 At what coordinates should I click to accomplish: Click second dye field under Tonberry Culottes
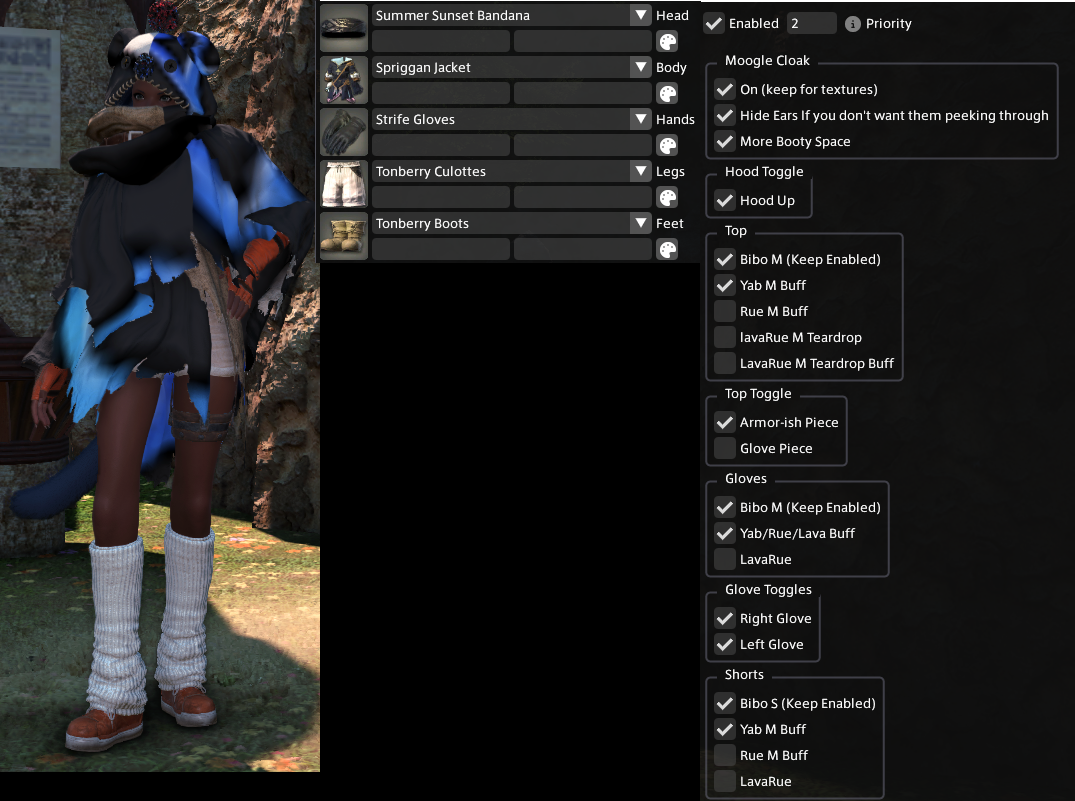point(583,198)
